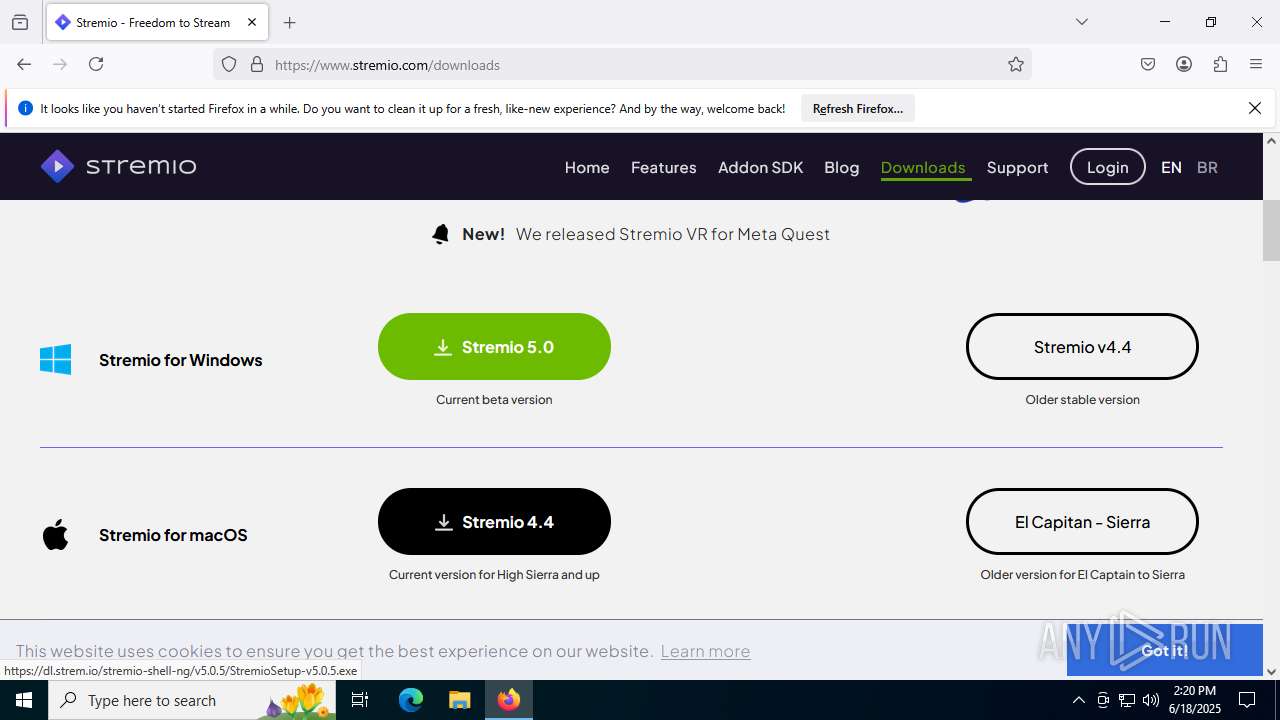Open File Explorer from the taskbar

pos(459,700)
